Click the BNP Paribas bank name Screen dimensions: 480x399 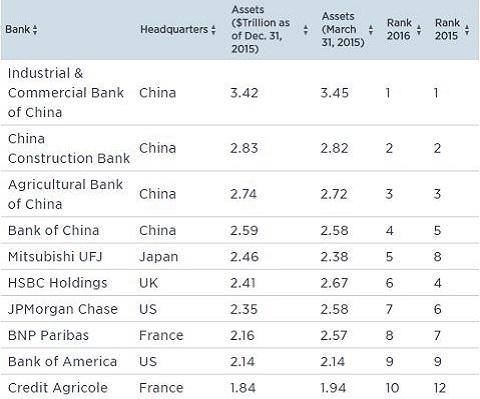[48, 335]
